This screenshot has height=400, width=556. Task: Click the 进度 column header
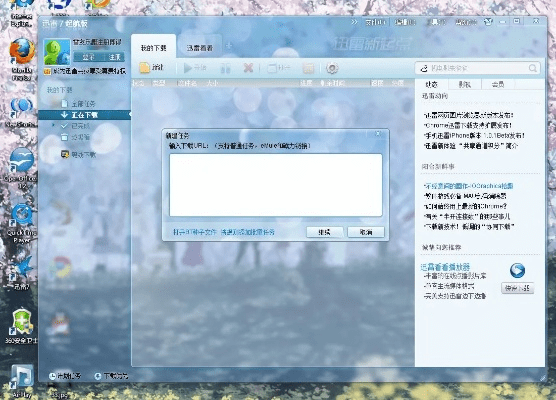[x=306, y=83]
